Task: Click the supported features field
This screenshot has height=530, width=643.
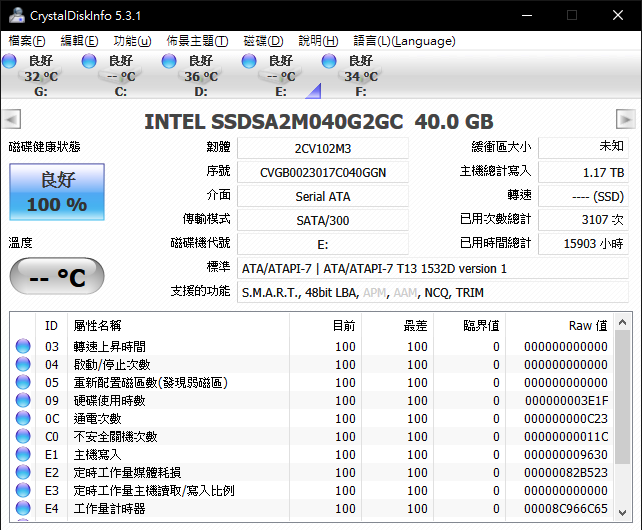Action: [x=433, y=292]
